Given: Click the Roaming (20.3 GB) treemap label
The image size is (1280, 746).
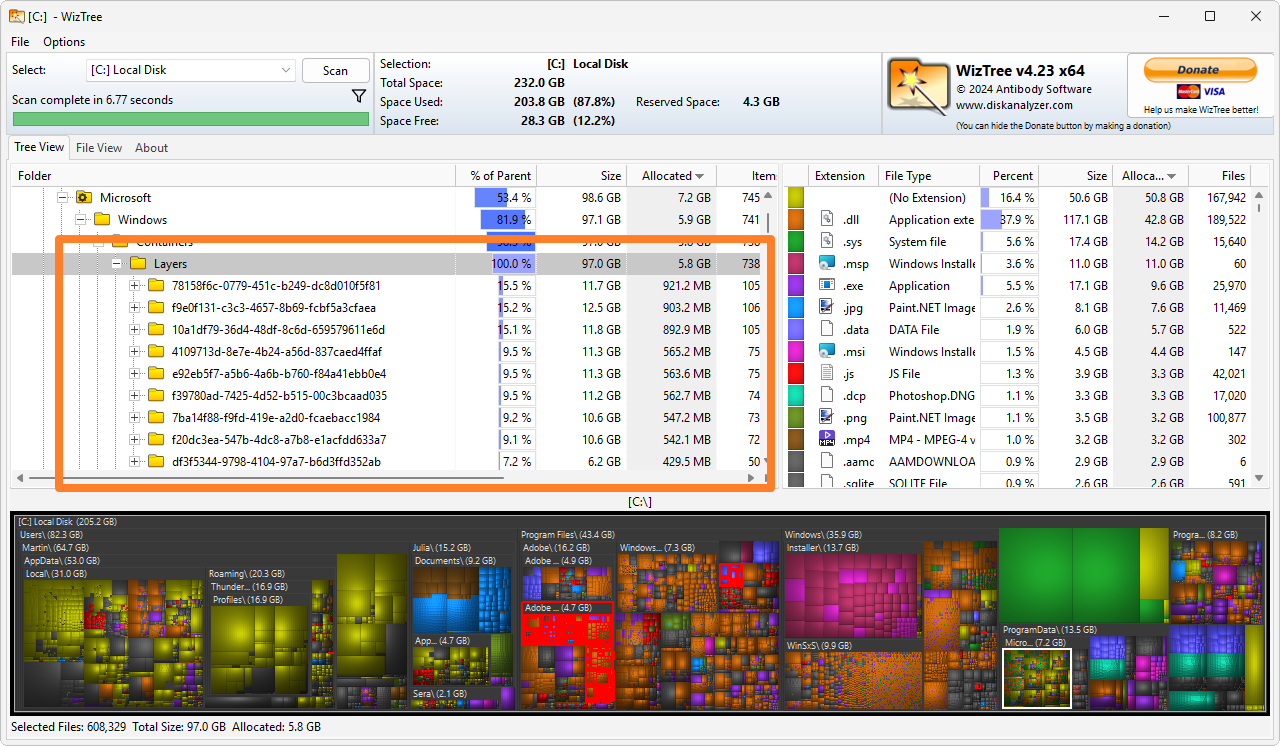Looking at the screenshot, I should point(247,574).
